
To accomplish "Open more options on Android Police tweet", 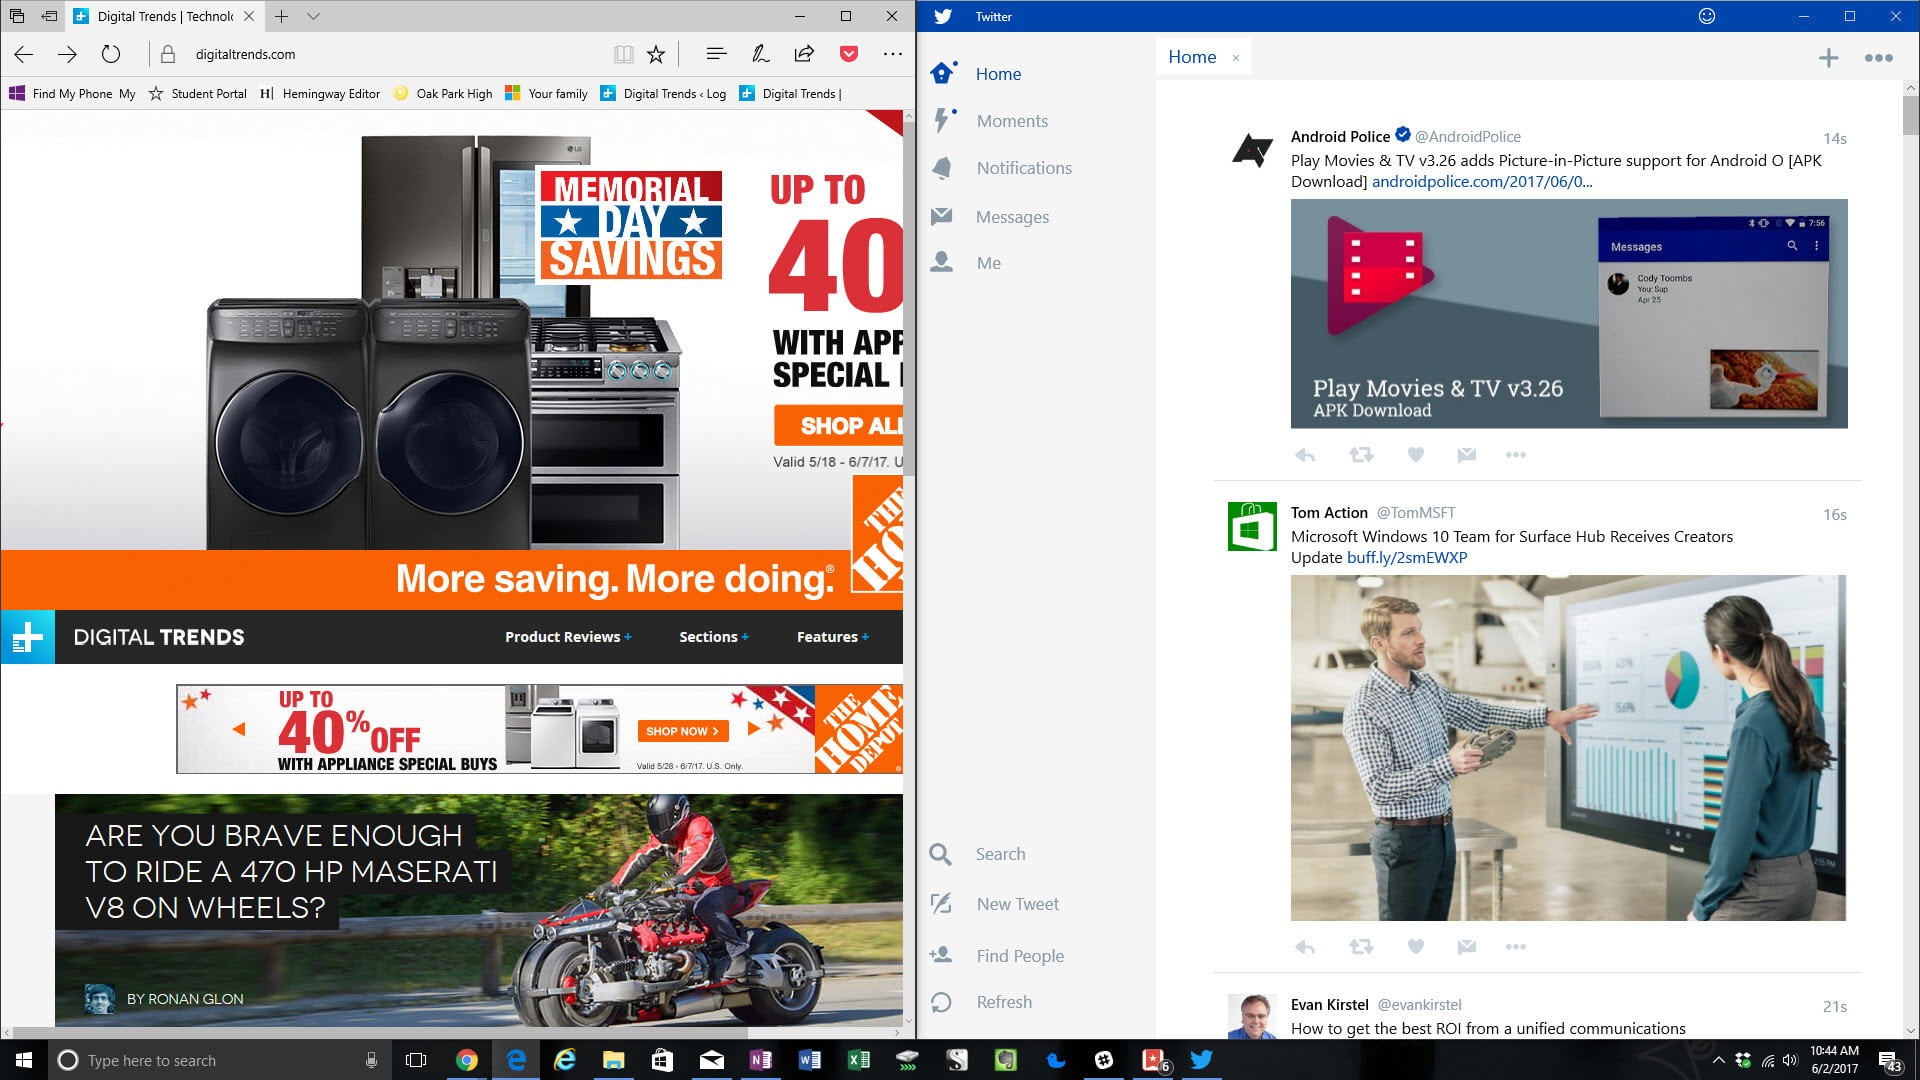I will click(1516, 455).
